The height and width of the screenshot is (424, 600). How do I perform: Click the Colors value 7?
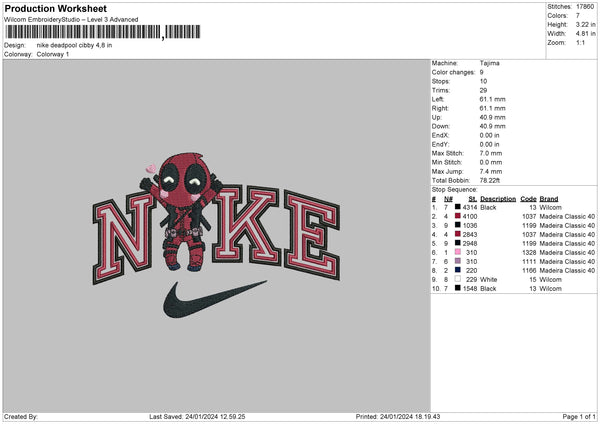[578, 16]
